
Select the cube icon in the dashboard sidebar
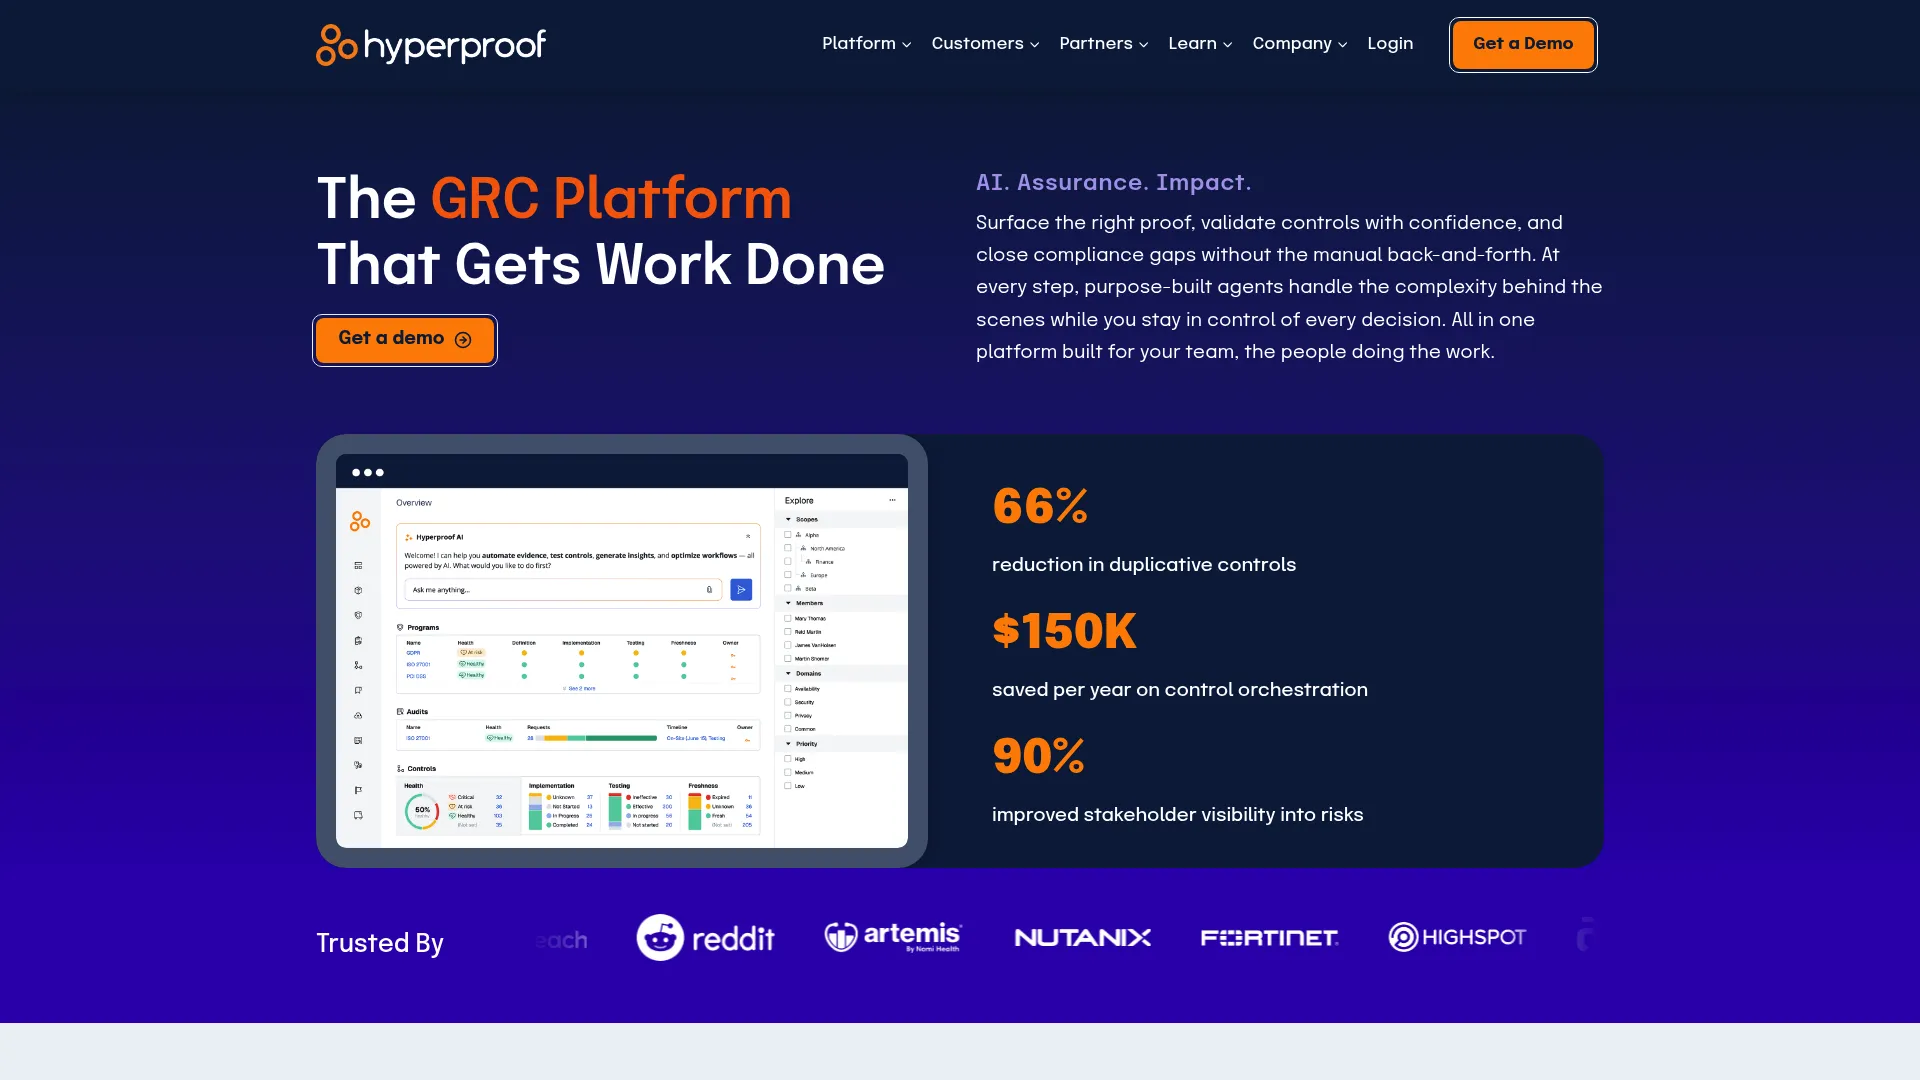tap(358, 590)
